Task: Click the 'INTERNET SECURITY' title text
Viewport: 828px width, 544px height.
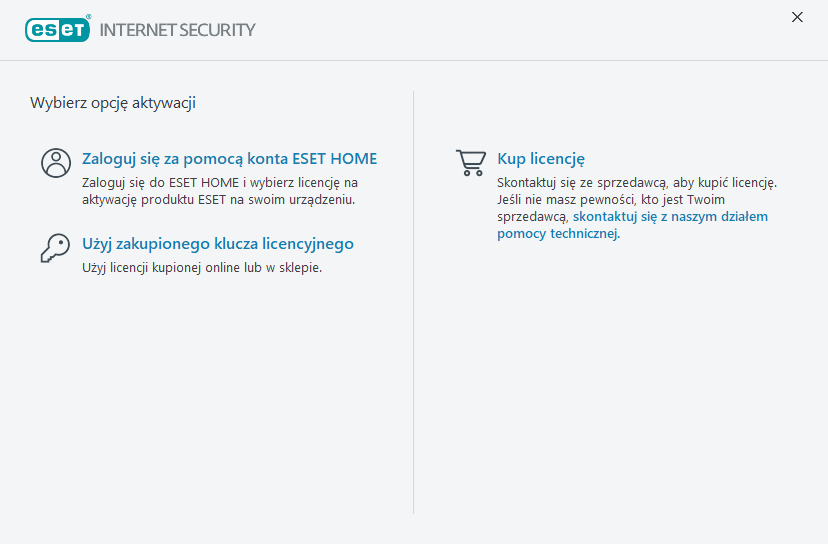Action: (177, 30)
